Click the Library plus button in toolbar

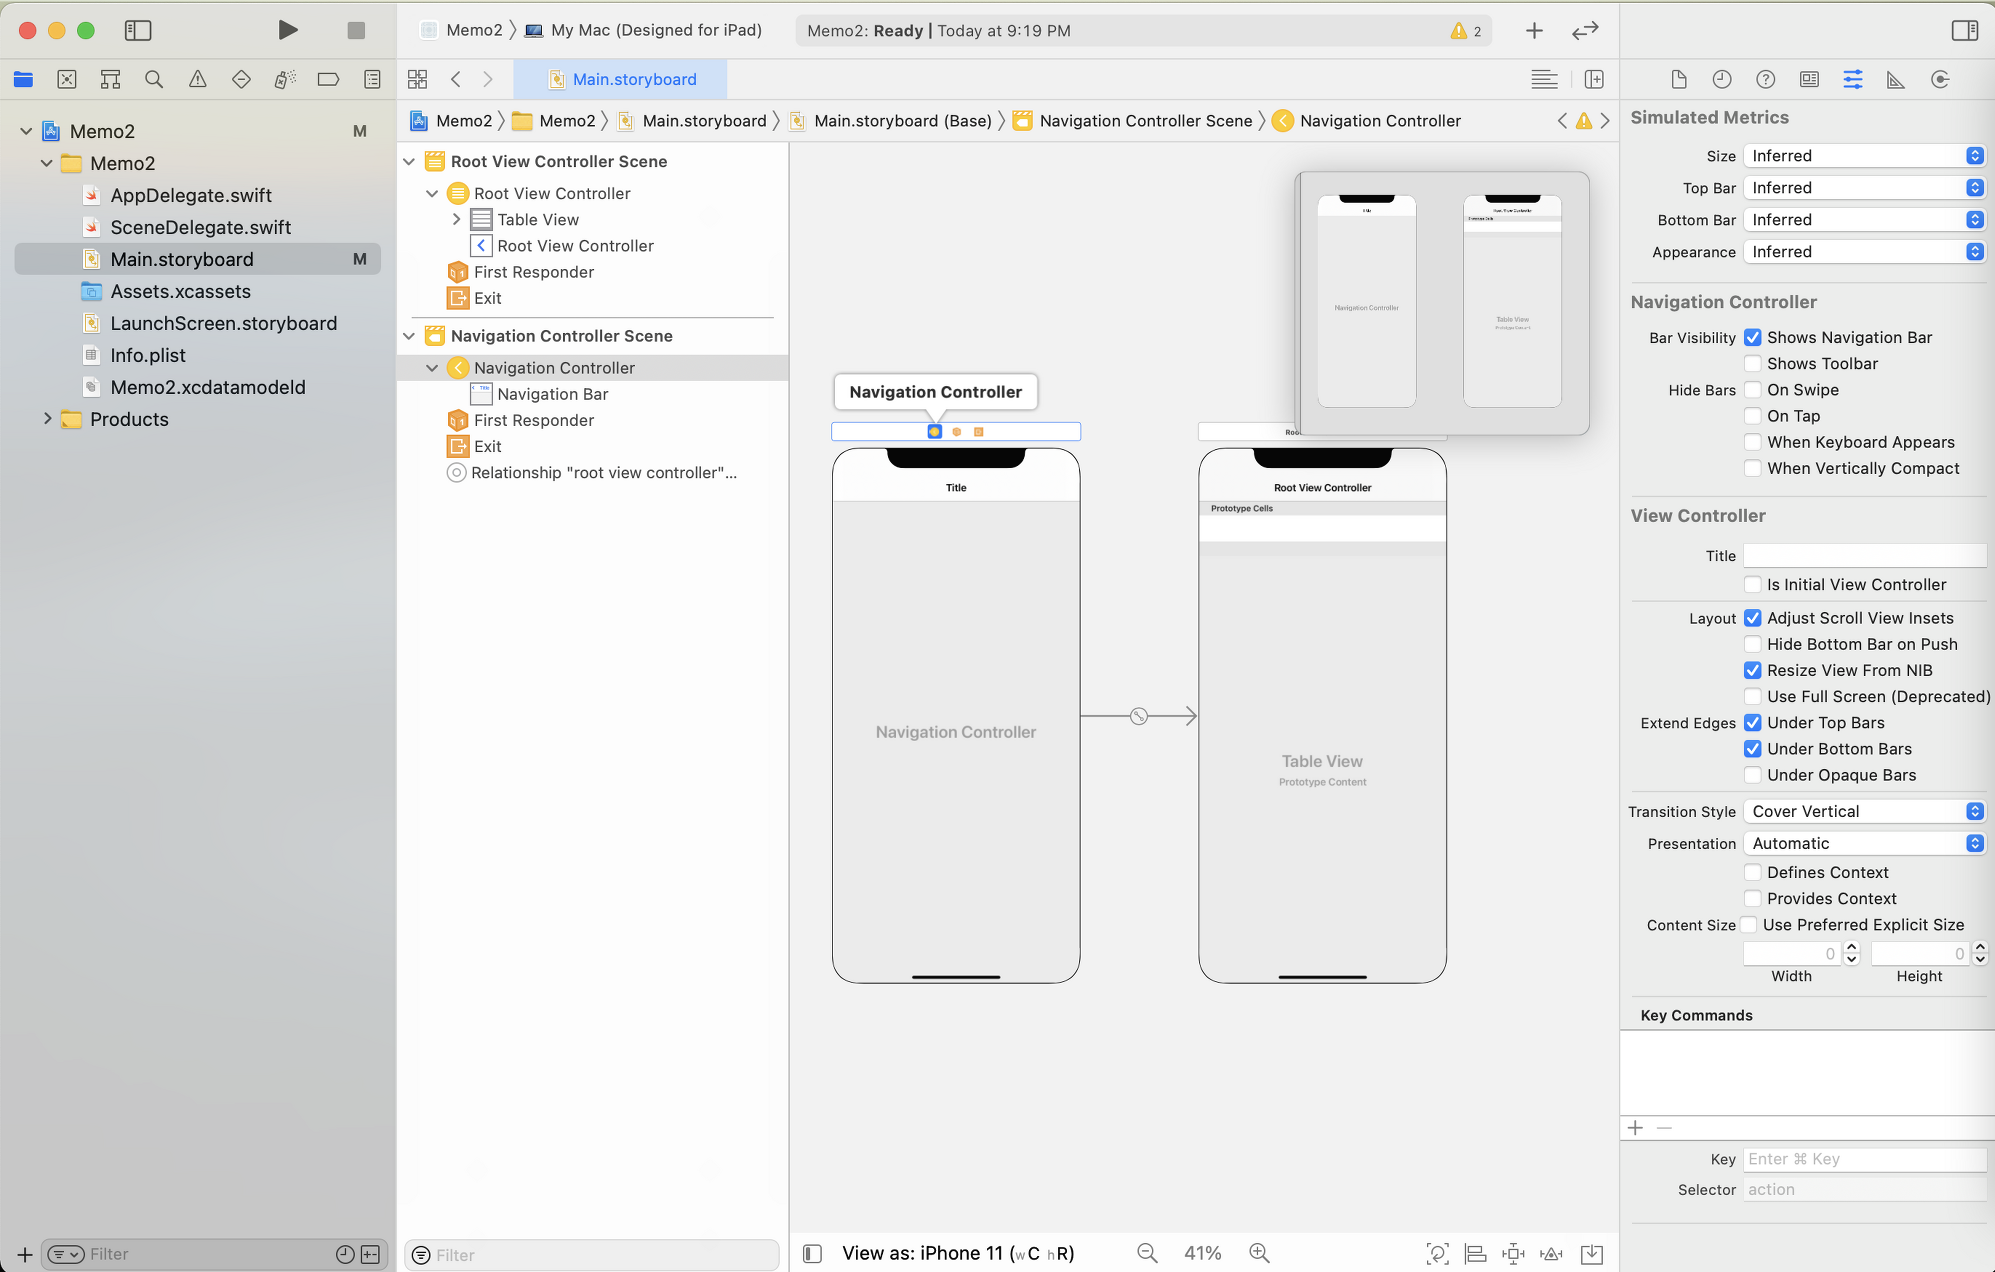1534,30
